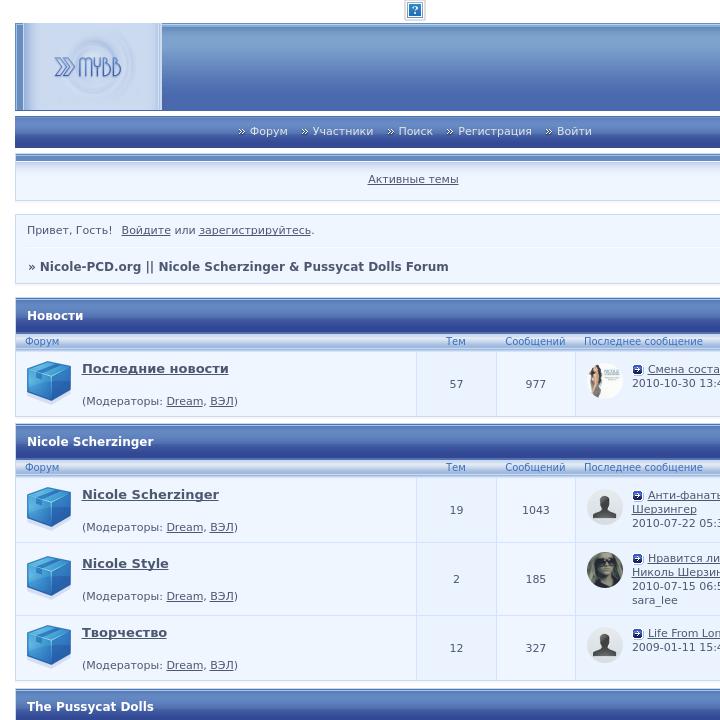Viewport: 720px width, 720px height.
Task: Open the Активные темы link
Action: click(413, 179)
